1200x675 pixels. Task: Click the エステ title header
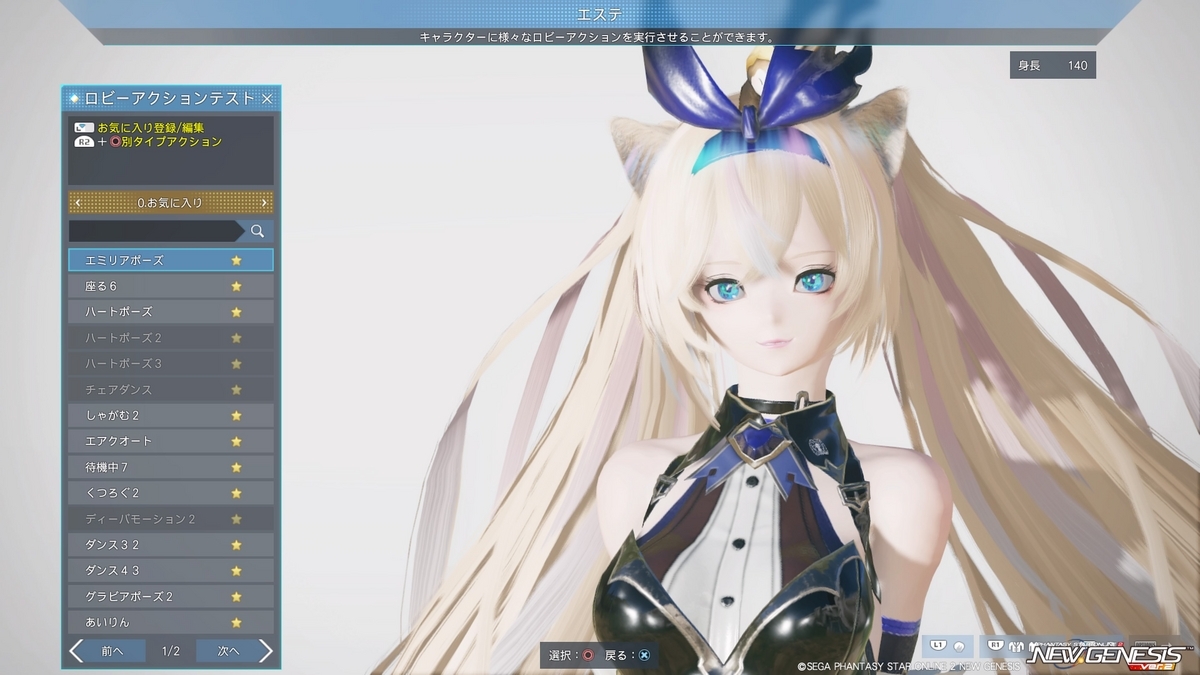coord(600,14)
